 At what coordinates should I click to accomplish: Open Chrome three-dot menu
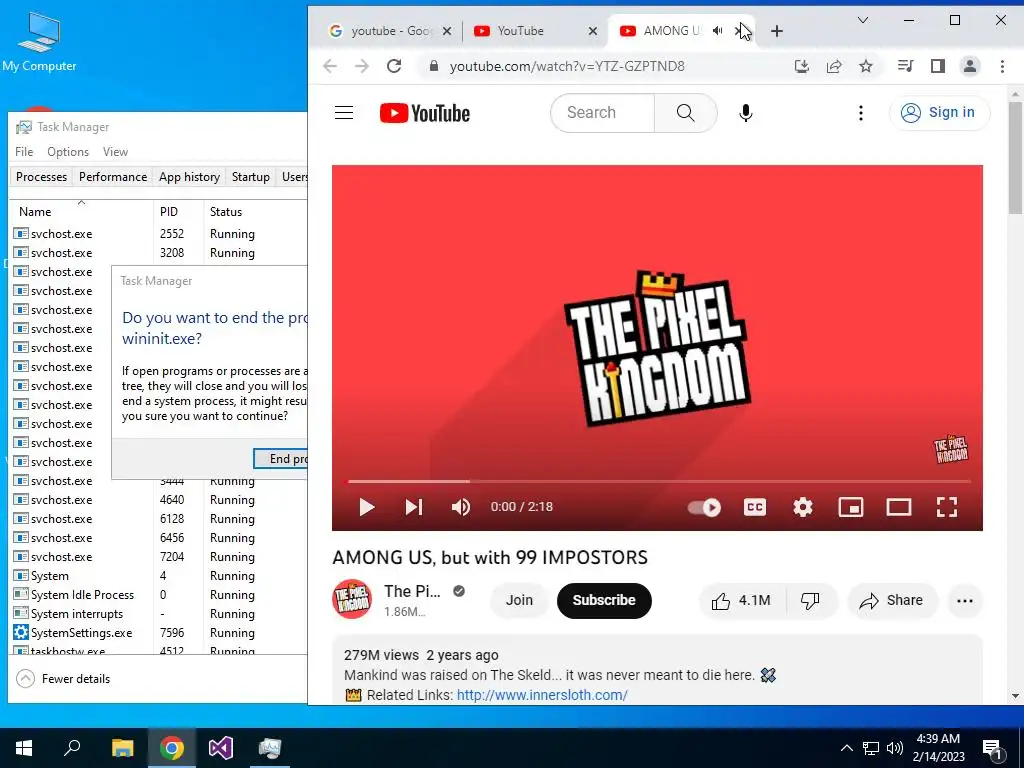(1002, 66)
